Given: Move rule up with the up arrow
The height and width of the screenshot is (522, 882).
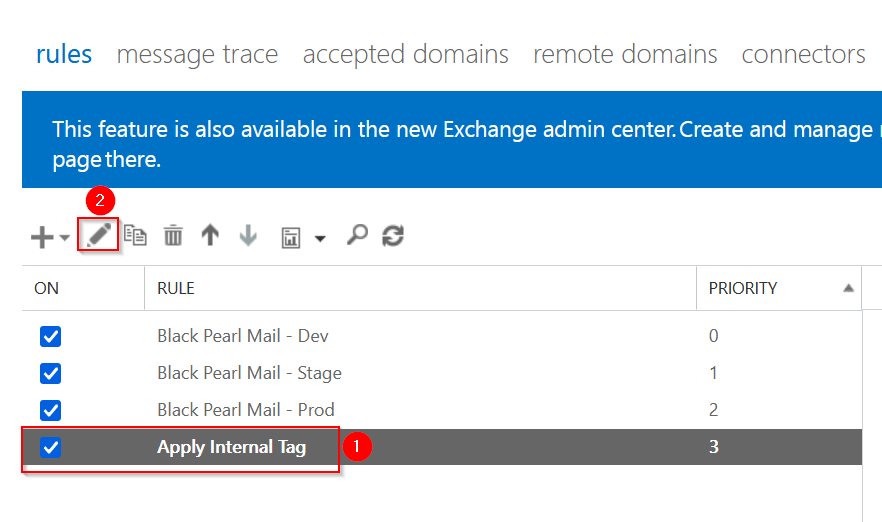Looking at the screenshot, I should (x=210, y=236).
